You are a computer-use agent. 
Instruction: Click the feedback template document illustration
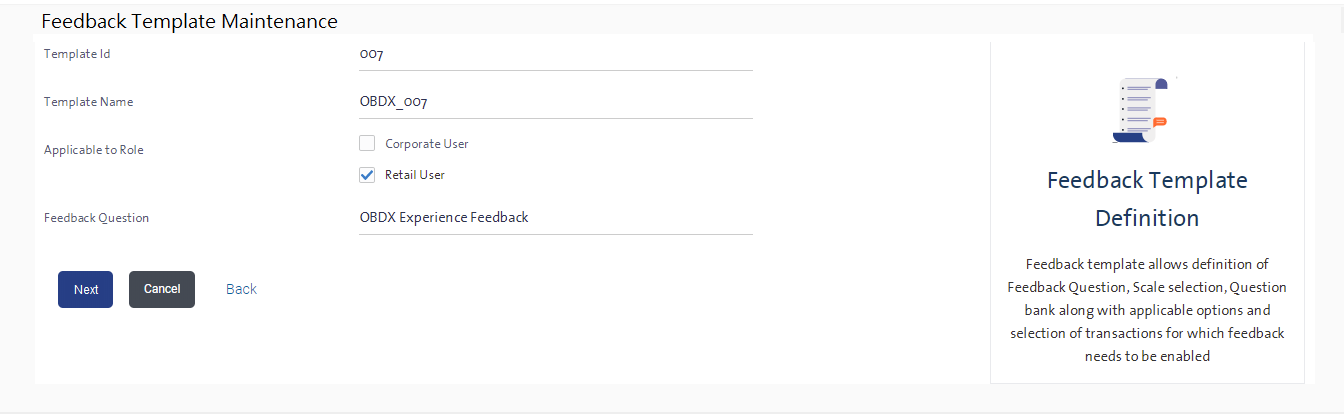(x=1140, y=109)
